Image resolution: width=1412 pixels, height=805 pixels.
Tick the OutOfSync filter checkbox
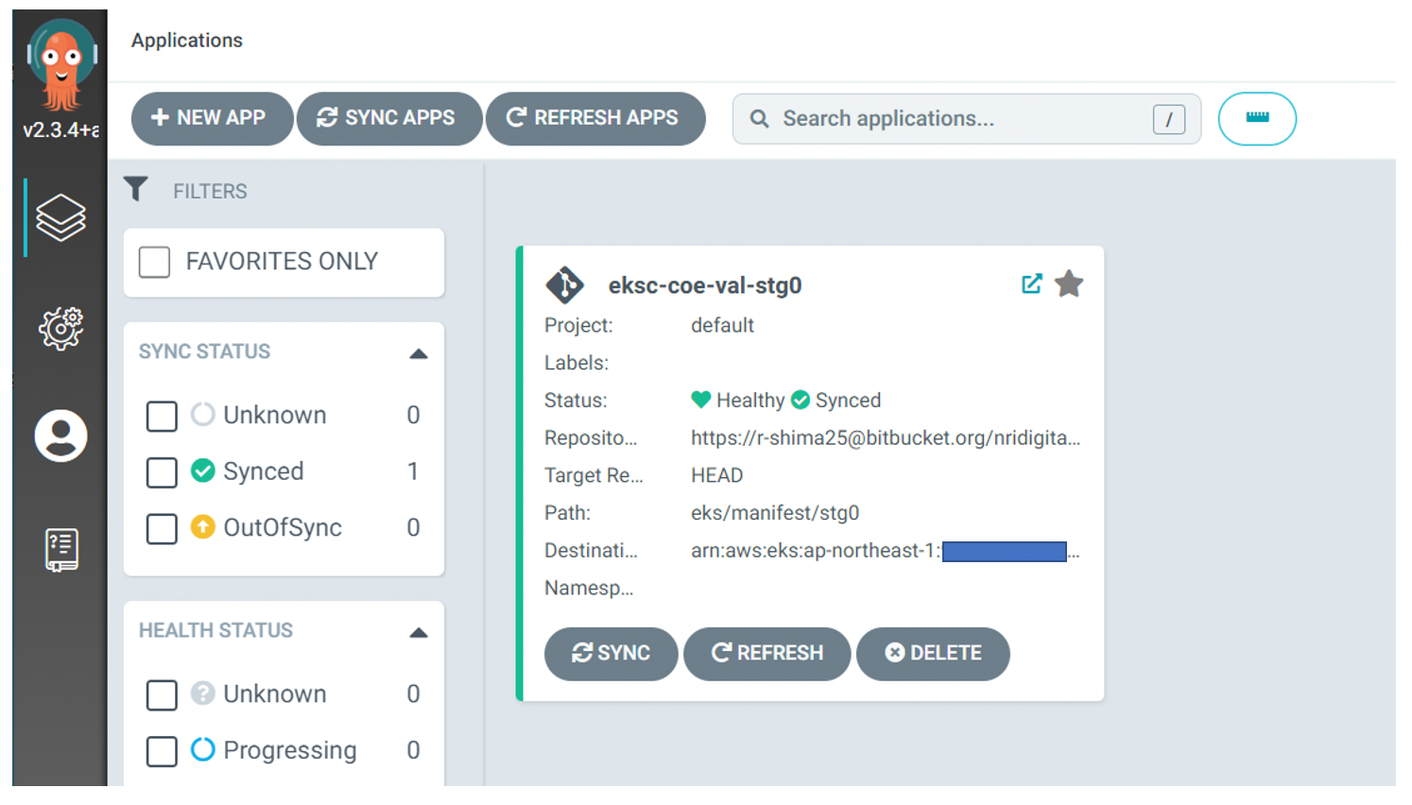click(162, 528)
